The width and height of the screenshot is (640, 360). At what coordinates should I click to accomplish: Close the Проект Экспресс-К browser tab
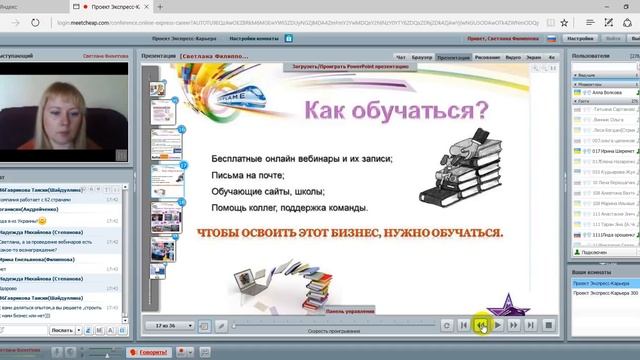point(147,7)
